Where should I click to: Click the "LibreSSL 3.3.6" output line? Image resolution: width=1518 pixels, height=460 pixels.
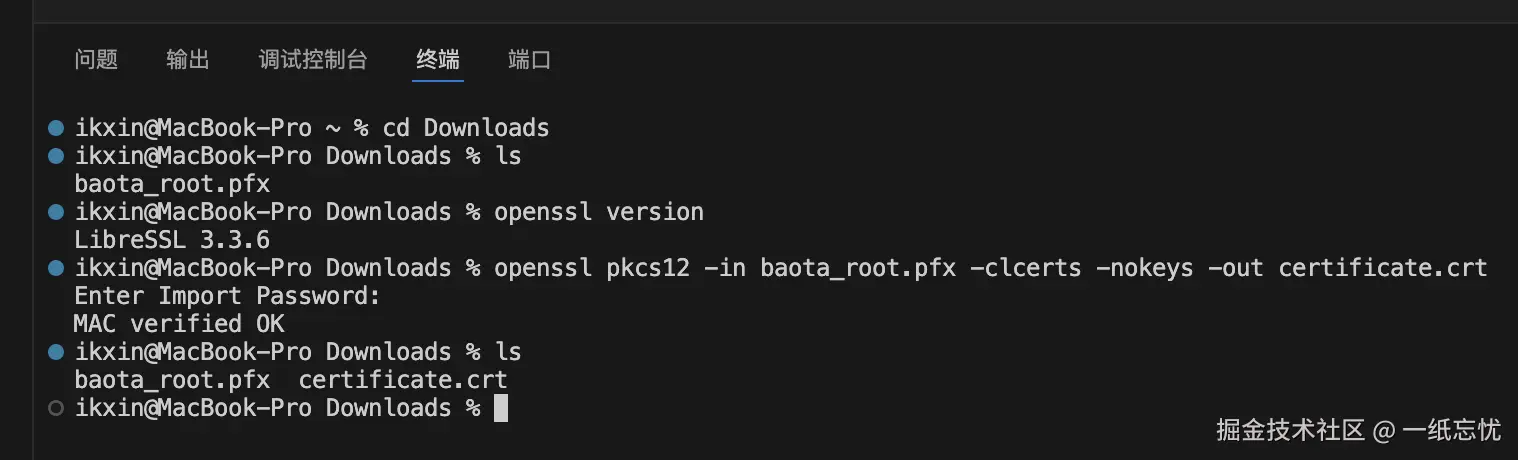[172, 240]
